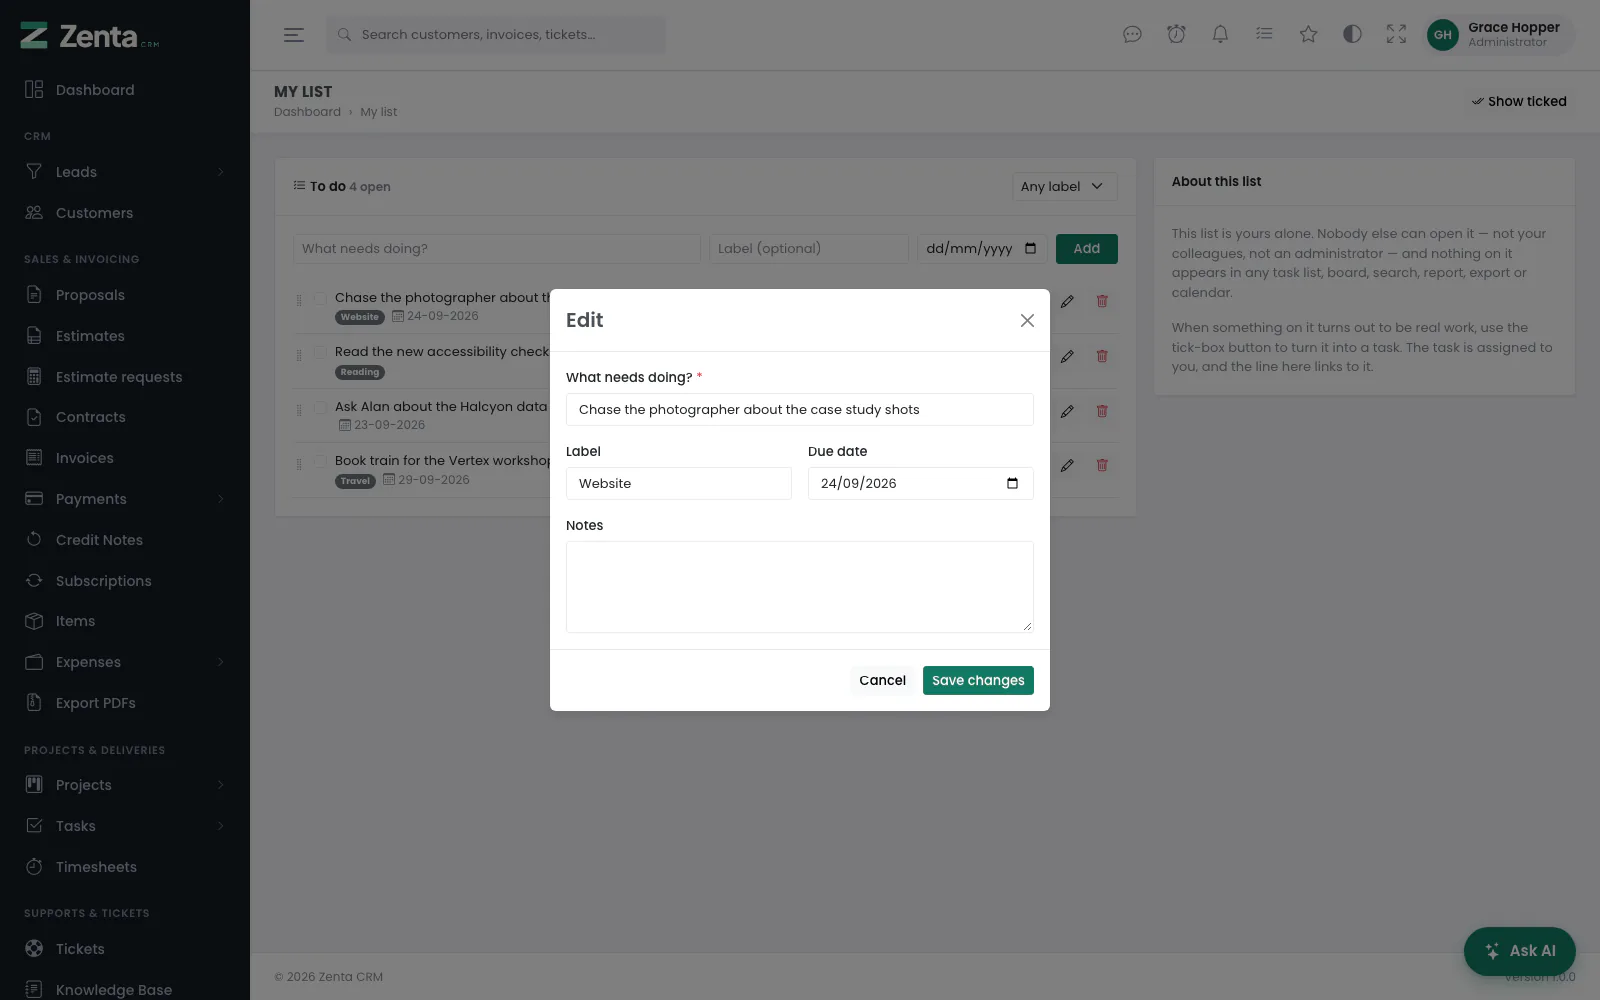Focus the Notes text area
The height and width of the screenshot is (1000, 1600).
point(800,587)
